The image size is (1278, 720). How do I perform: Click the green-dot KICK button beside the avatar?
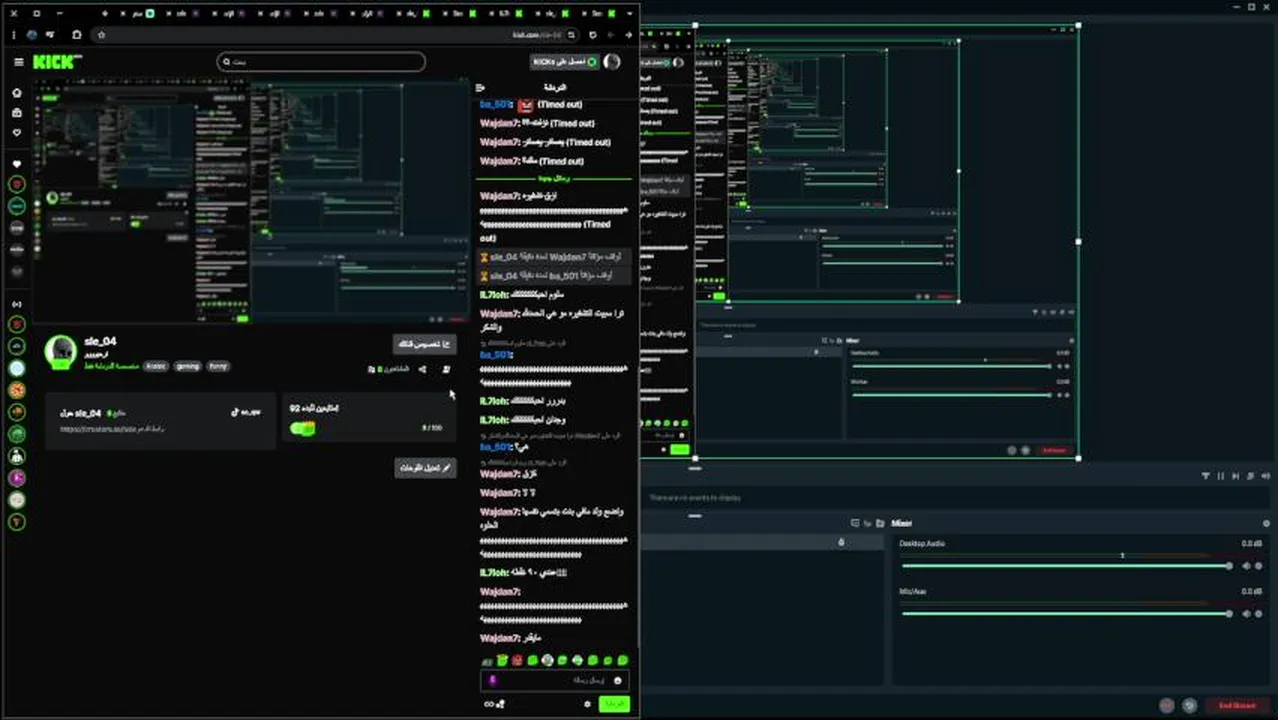(564, 62)
